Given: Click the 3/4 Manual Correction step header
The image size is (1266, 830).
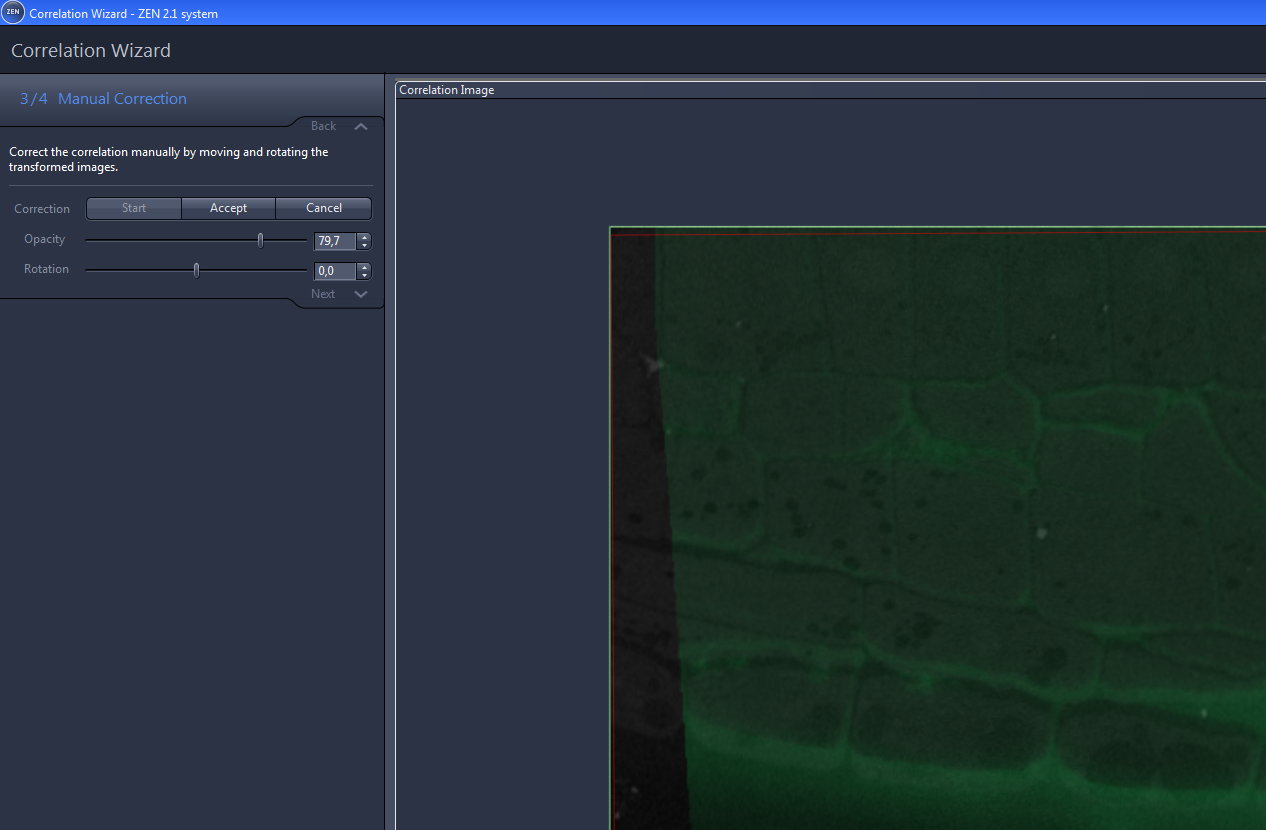Looking at the screenshot, I should pyautogui.click(x=102, y=98).
